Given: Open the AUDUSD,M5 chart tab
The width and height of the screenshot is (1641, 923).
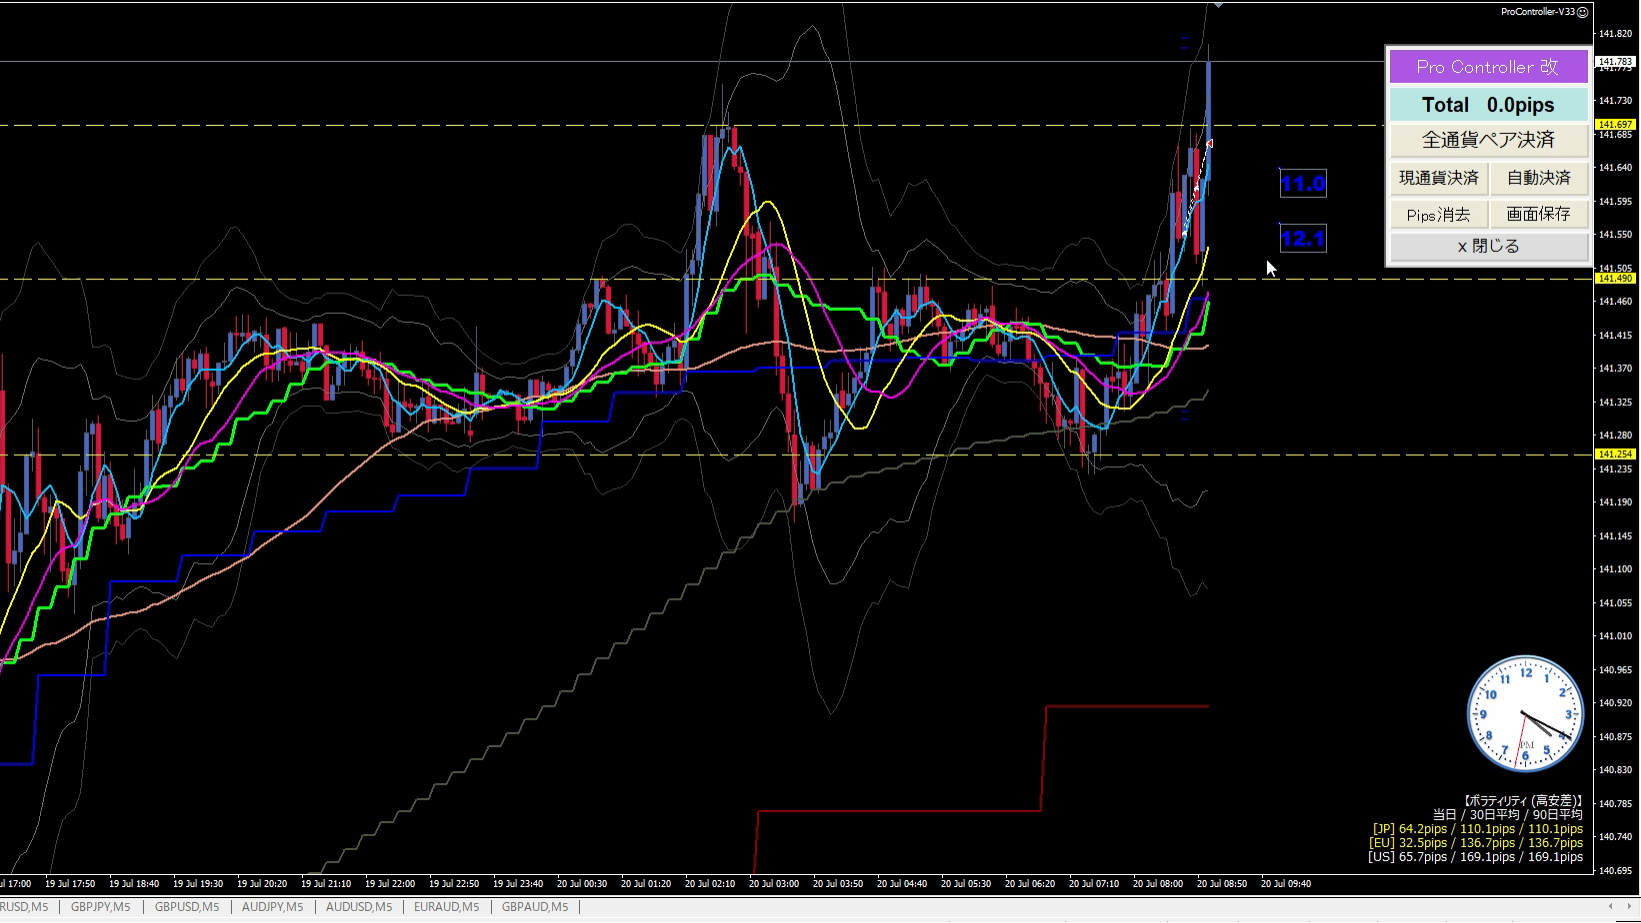Looking at the screenshot, I should pos(359,907).
